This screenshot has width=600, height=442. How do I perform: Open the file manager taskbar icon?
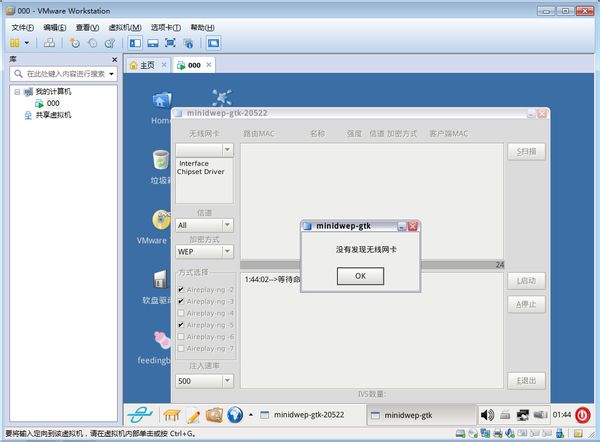click(214, 415)
